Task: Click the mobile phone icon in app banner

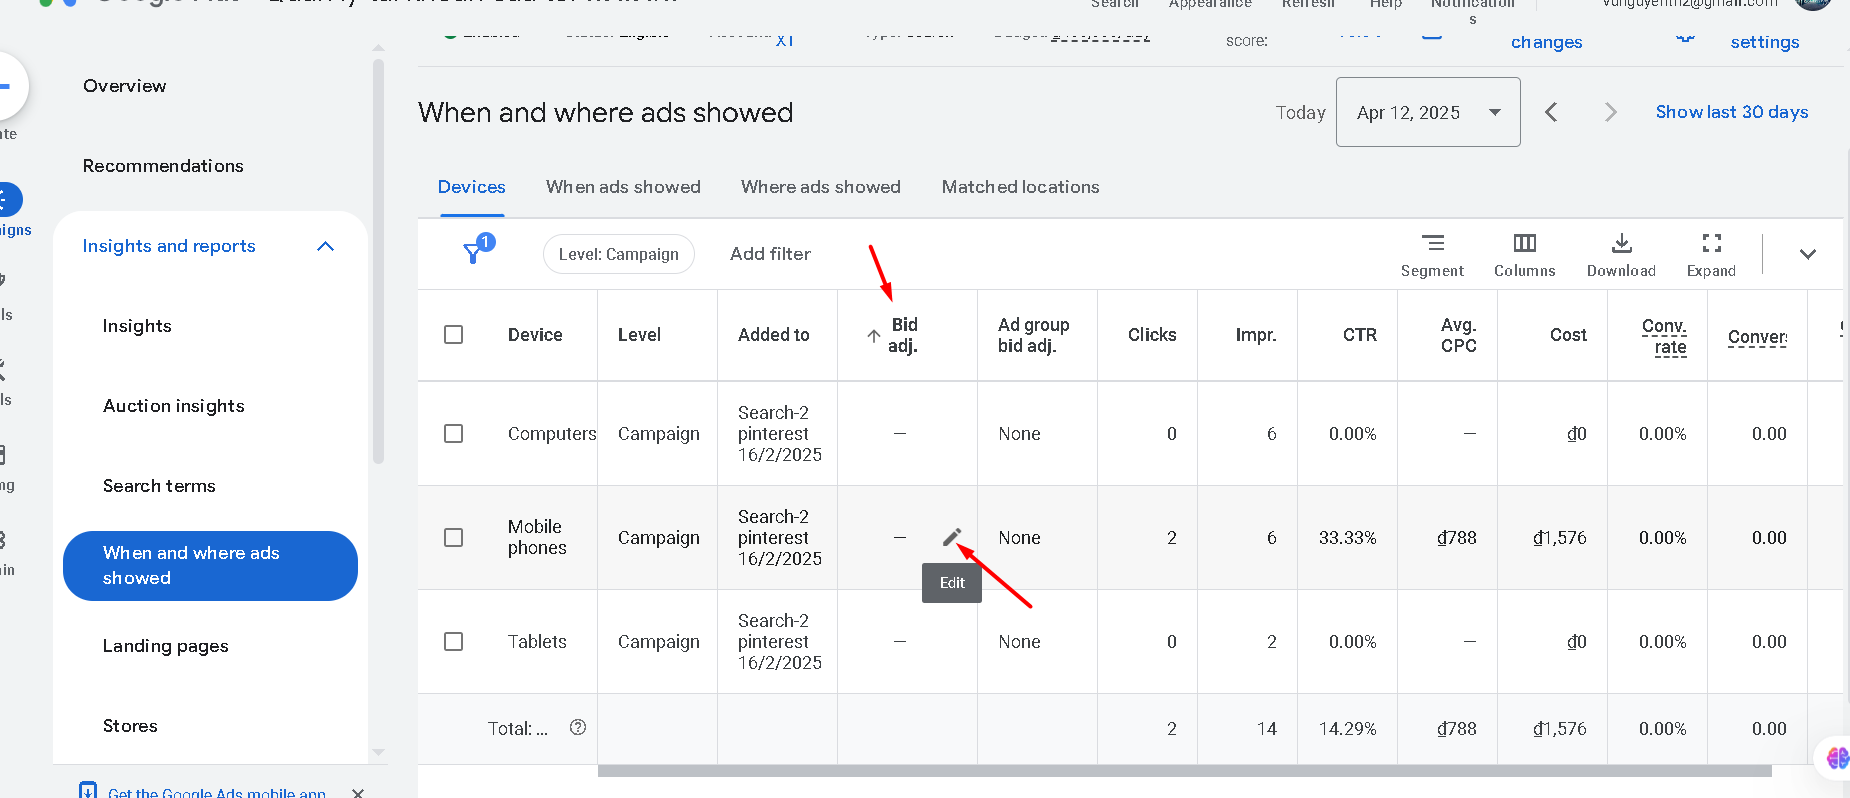Action: (88, 790)
